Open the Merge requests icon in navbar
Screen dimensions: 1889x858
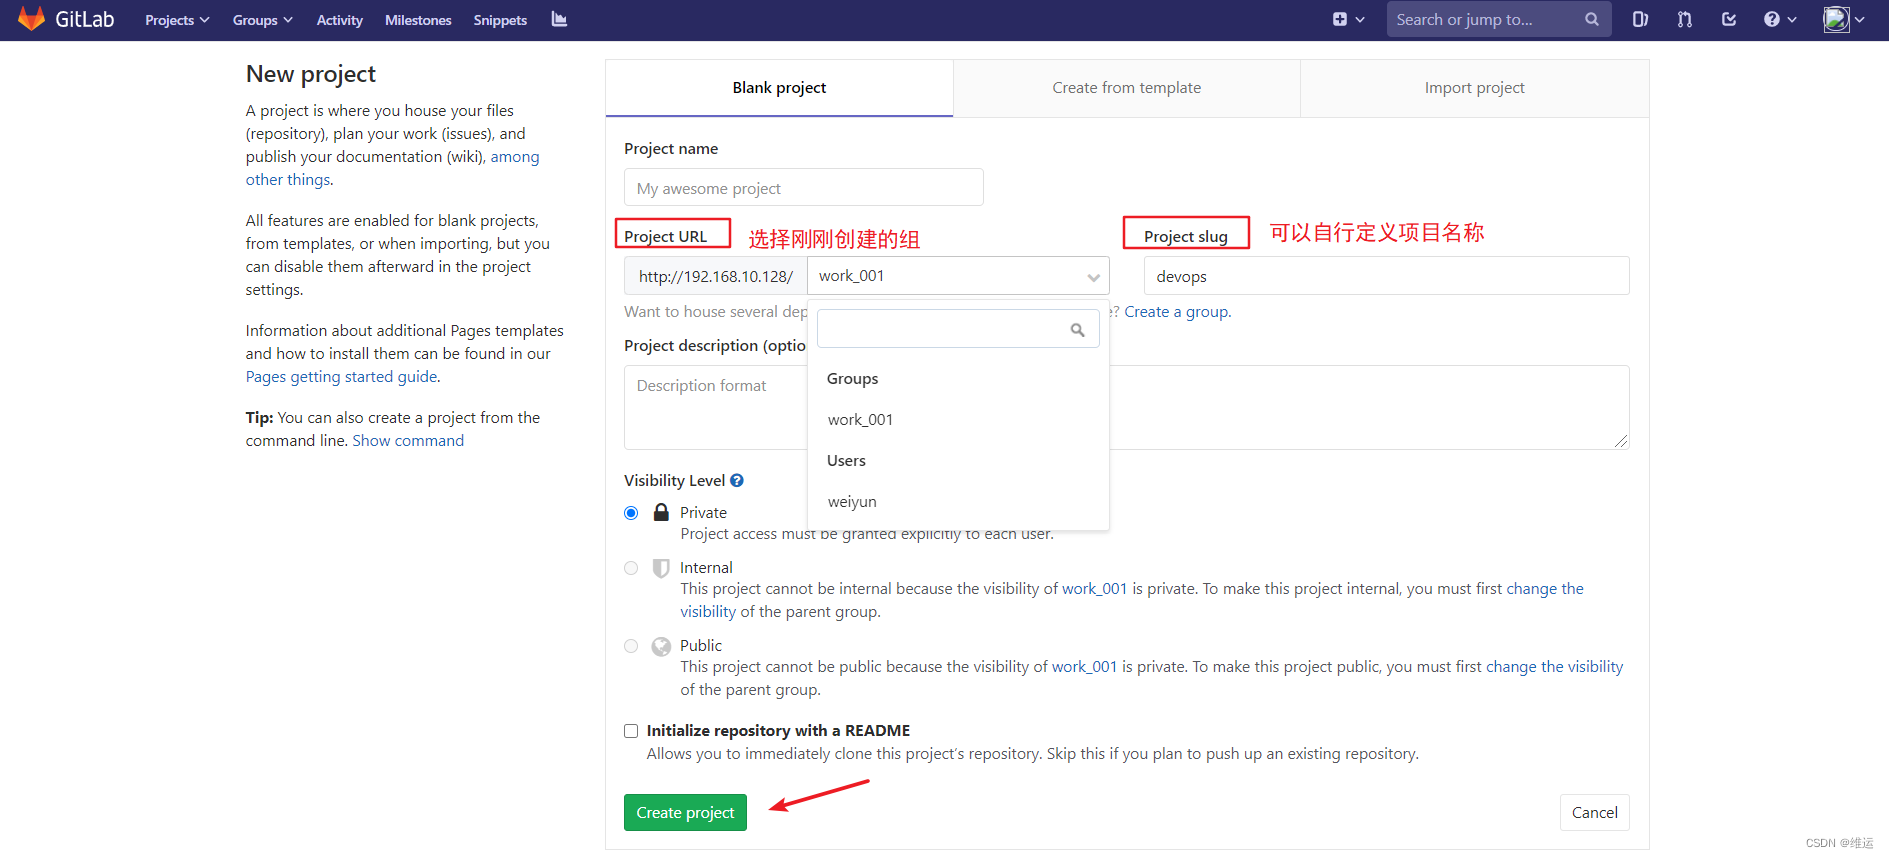1685,19
